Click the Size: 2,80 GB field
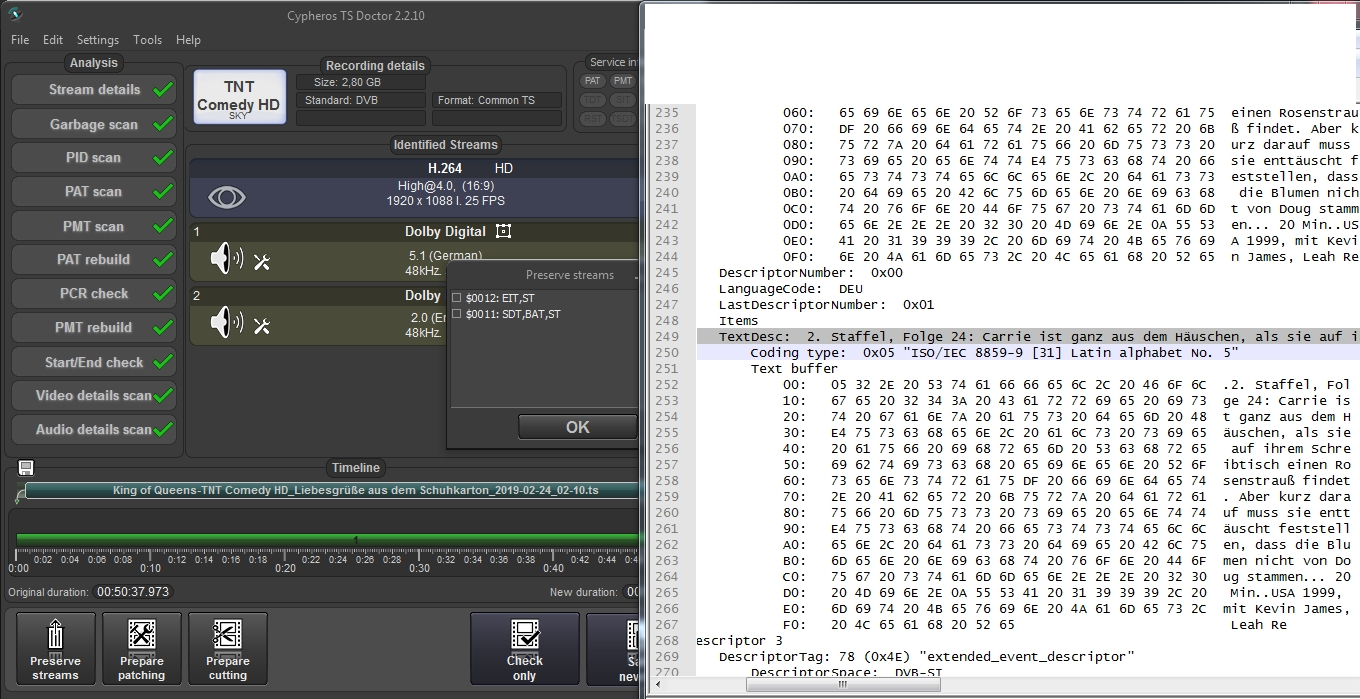The width and height of the screenshot is (1360, 699). (361, 83)
